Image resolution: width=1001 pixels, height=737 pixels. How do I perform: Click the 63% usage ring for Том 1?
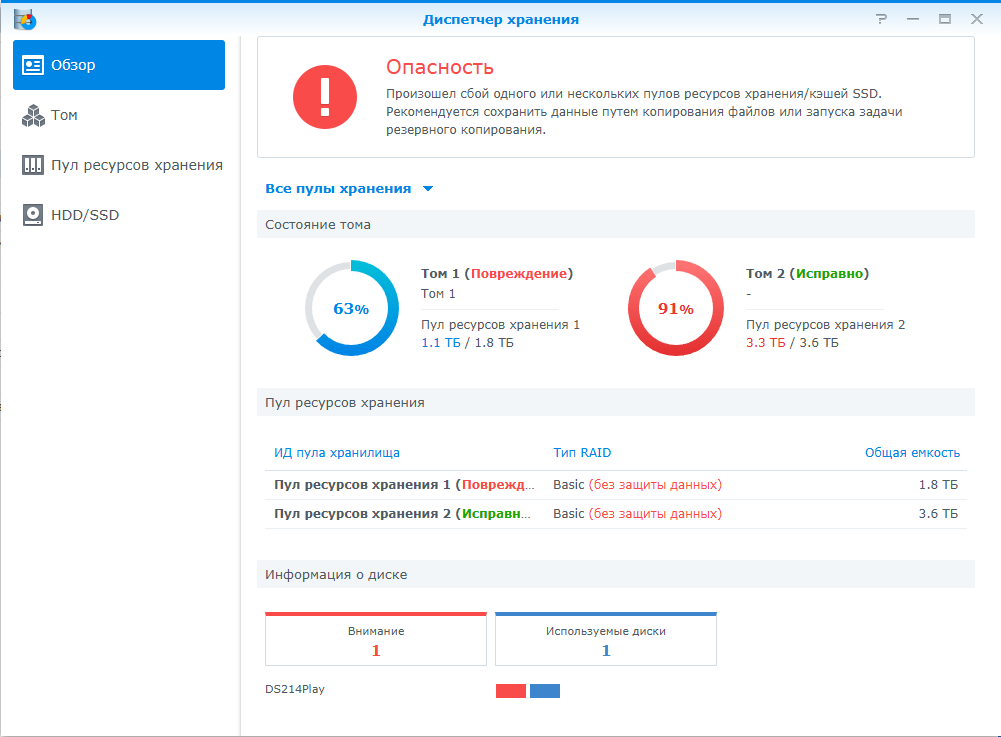click(x=351, y=309)
